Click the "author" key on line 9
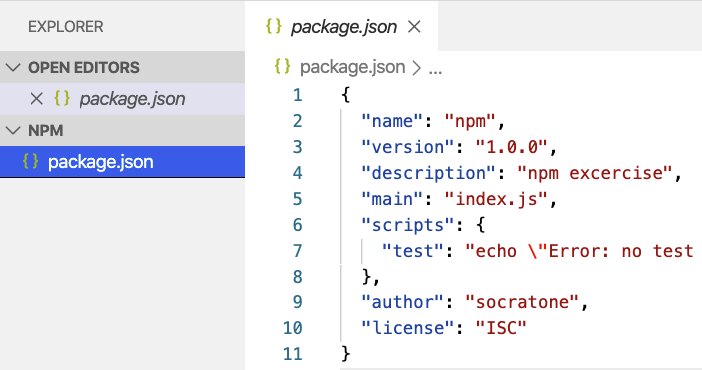 (x=402, y=302)
